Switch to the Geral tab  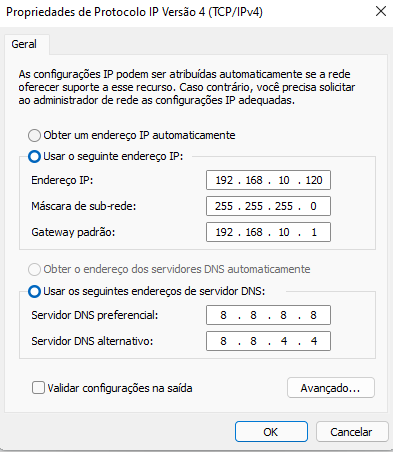pos(24,44)
